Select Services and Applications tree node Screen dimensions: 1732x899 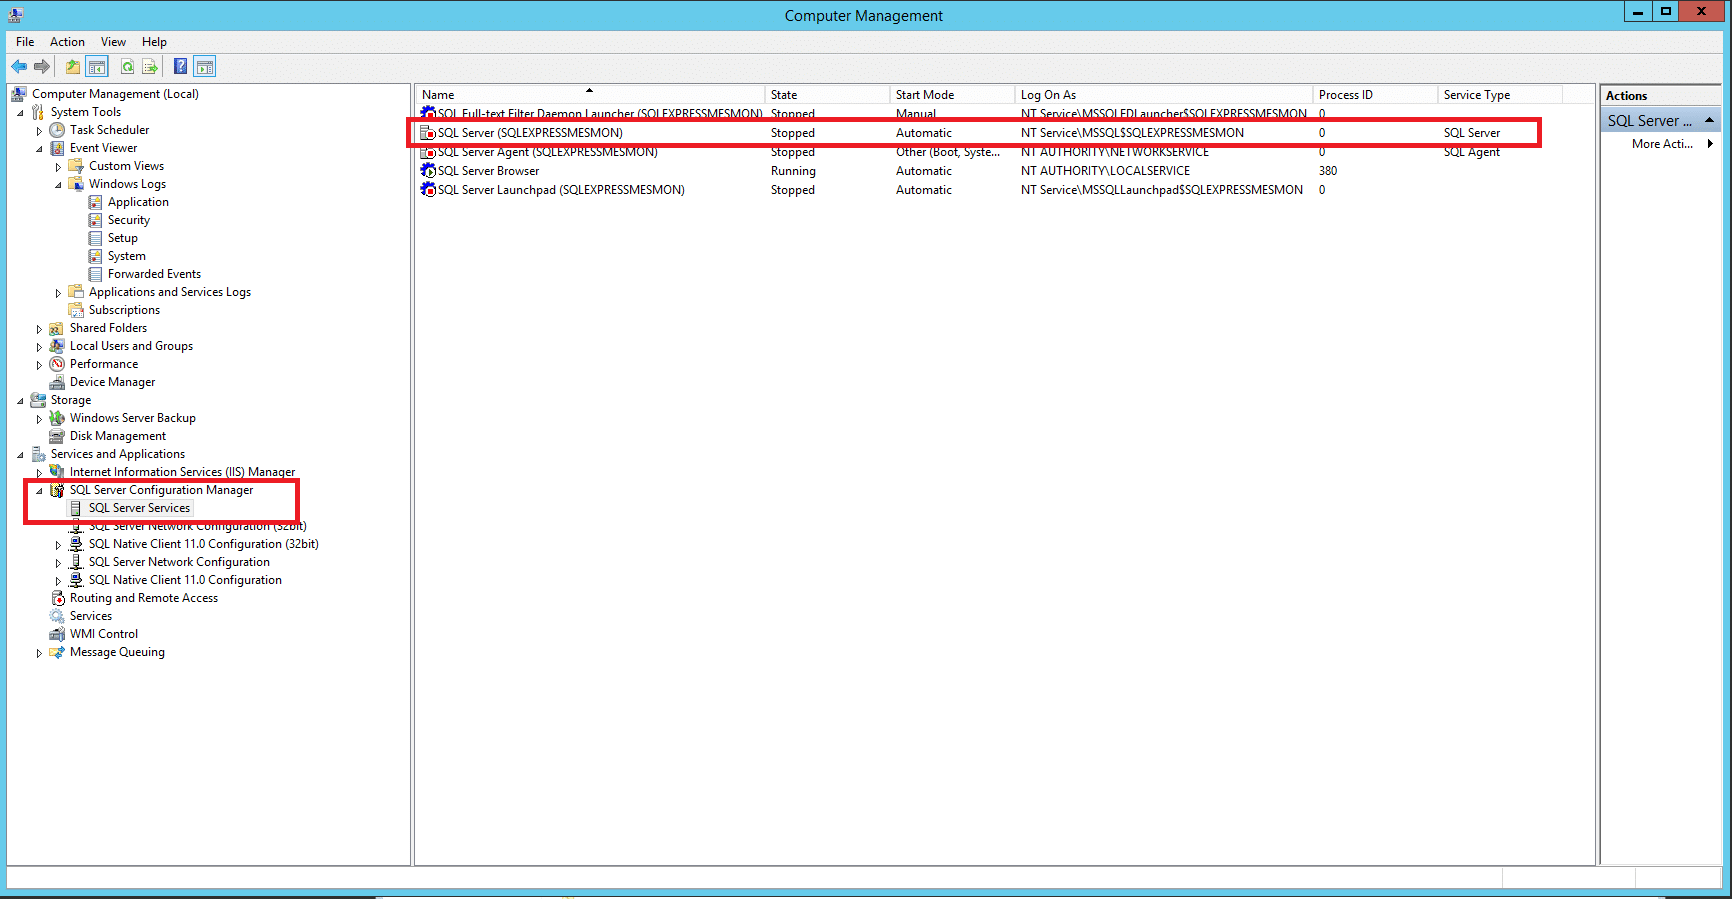click(x=118, y=454)
